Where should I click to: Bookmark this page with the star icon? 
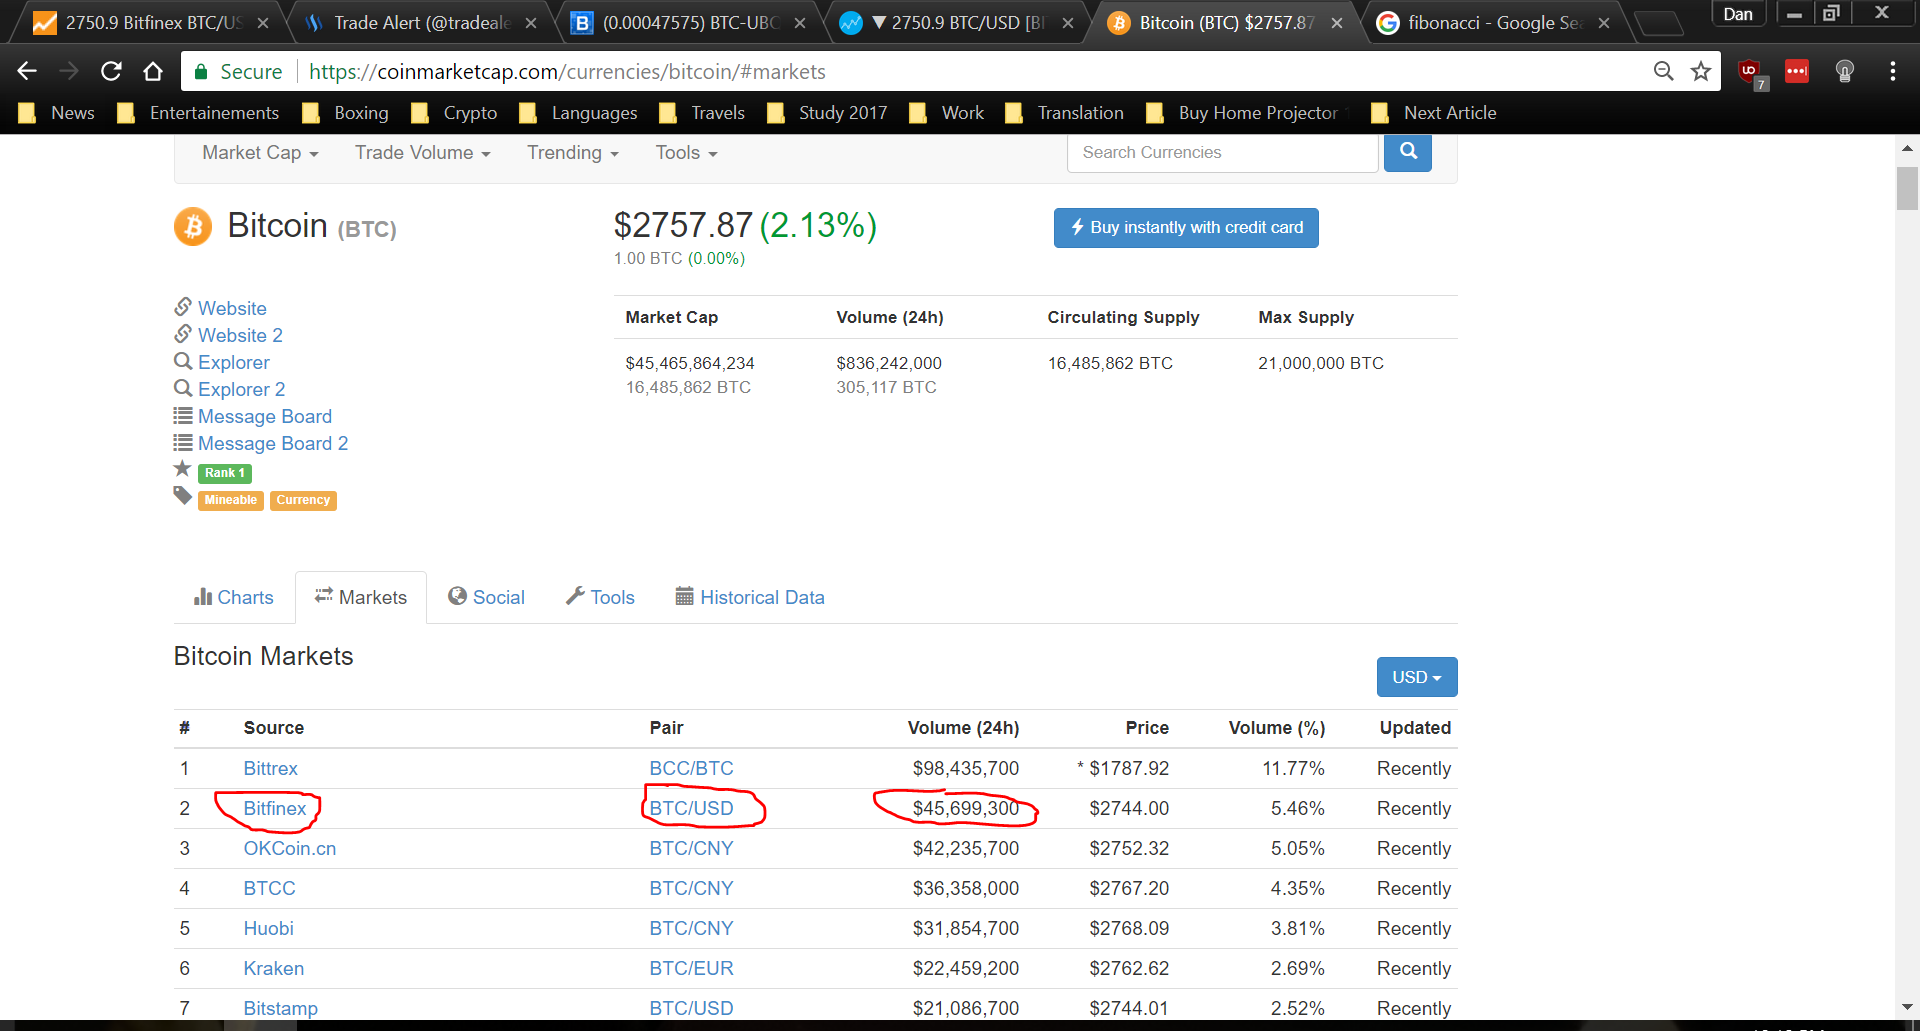point(1701,71)
